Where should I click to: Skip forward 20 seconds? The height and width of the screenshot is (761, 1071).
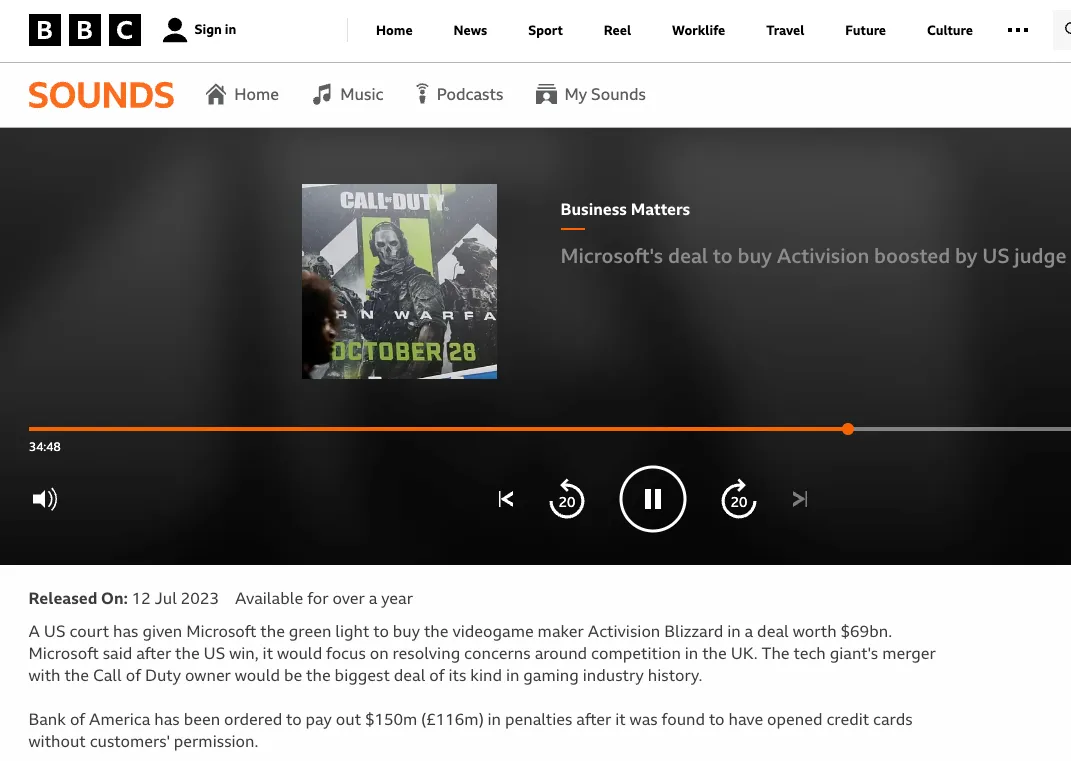pos(738,499)
